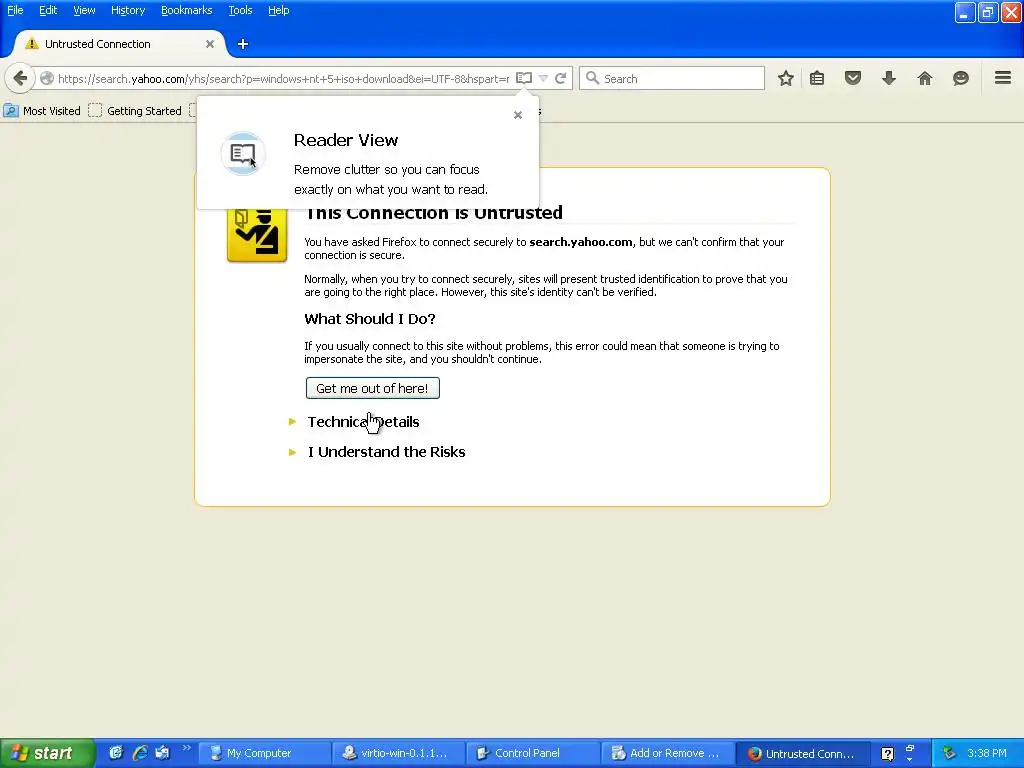The width and height of the screenshot is (1024, 768).
Task: Reload the current page
Action: click(x=561, y=78)
